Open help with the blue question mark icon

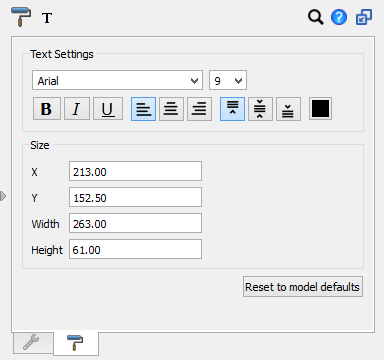click(x=339, y=17)
